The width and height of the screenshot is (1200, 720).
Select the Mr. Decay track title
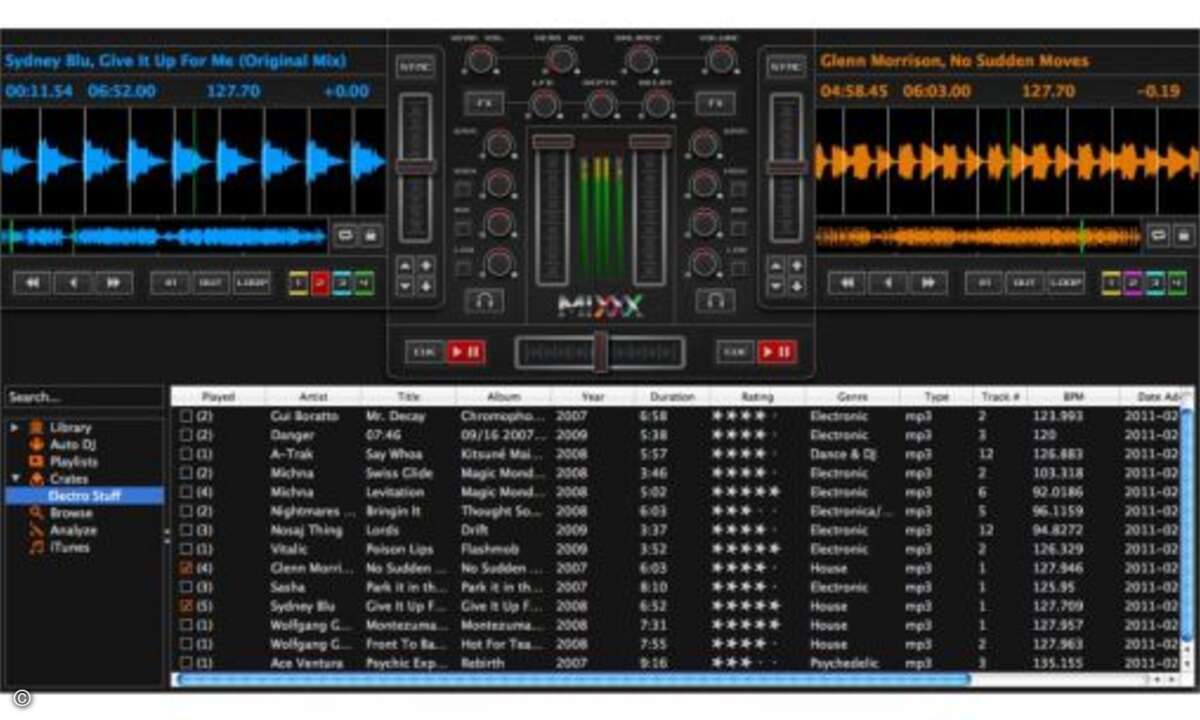coord(394,415)
